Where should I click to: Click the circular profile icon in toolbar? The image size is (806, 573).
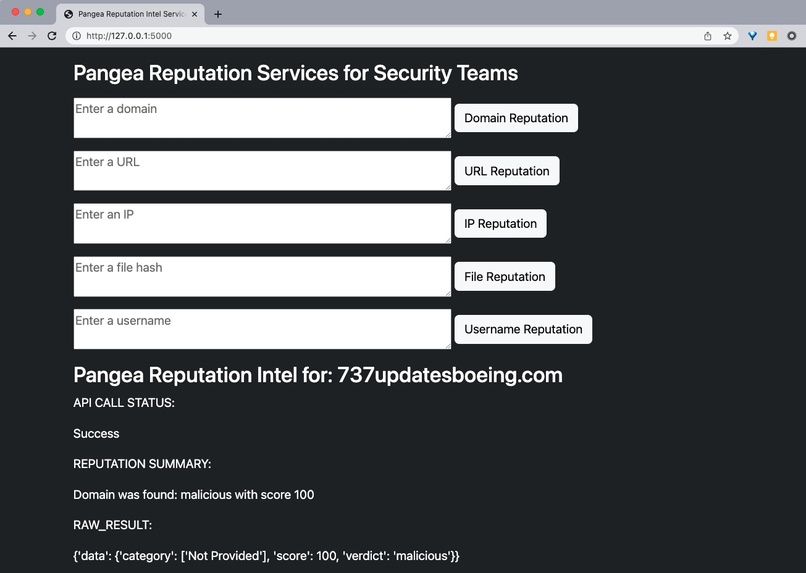(792, 36)
